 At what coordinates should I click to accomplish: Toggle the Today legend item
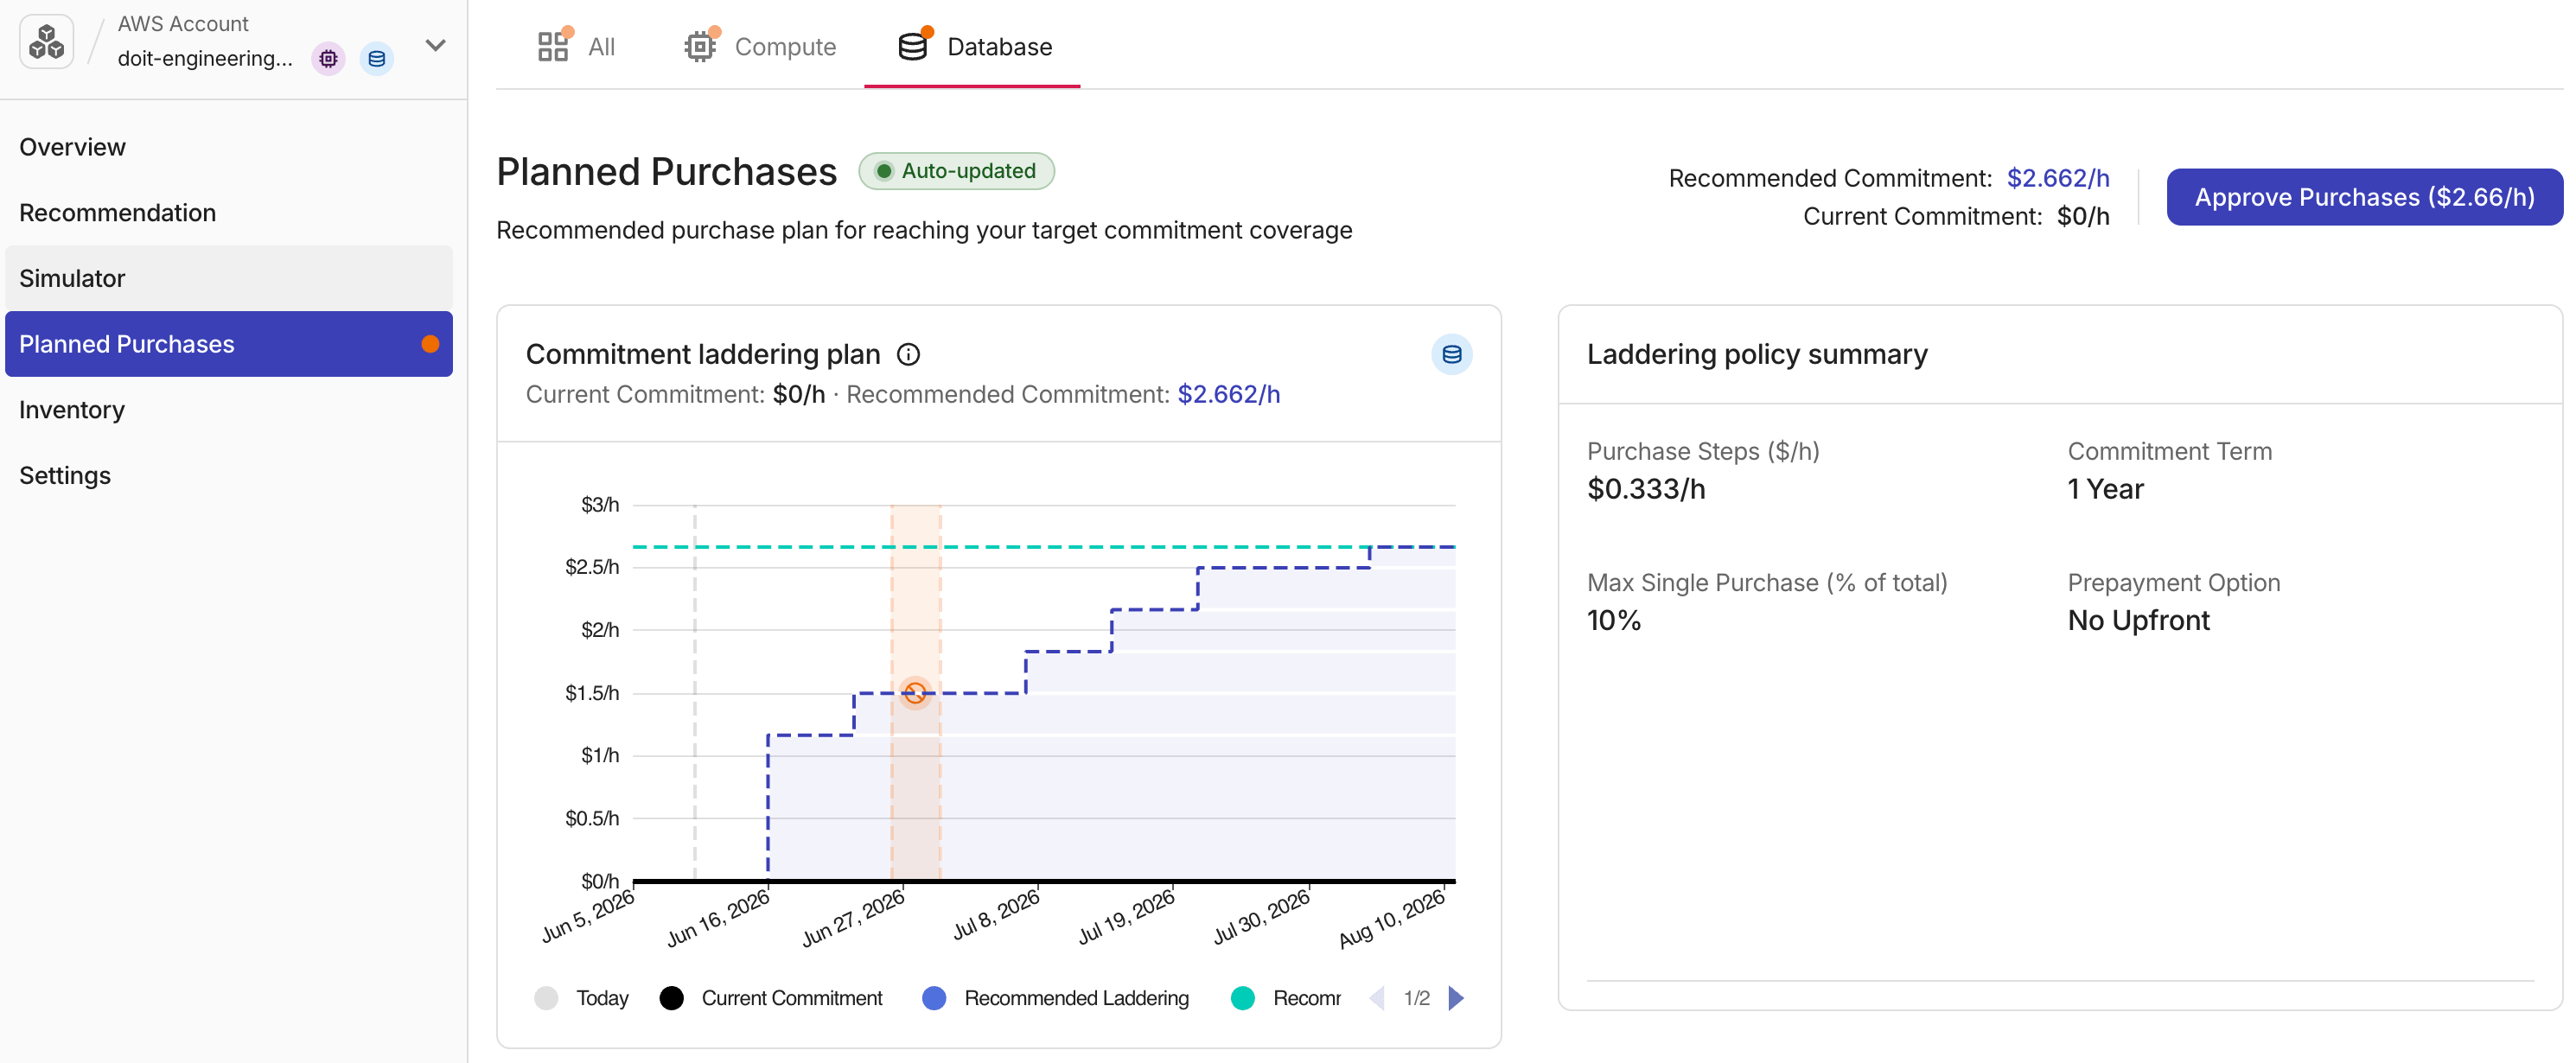(582, 997)
